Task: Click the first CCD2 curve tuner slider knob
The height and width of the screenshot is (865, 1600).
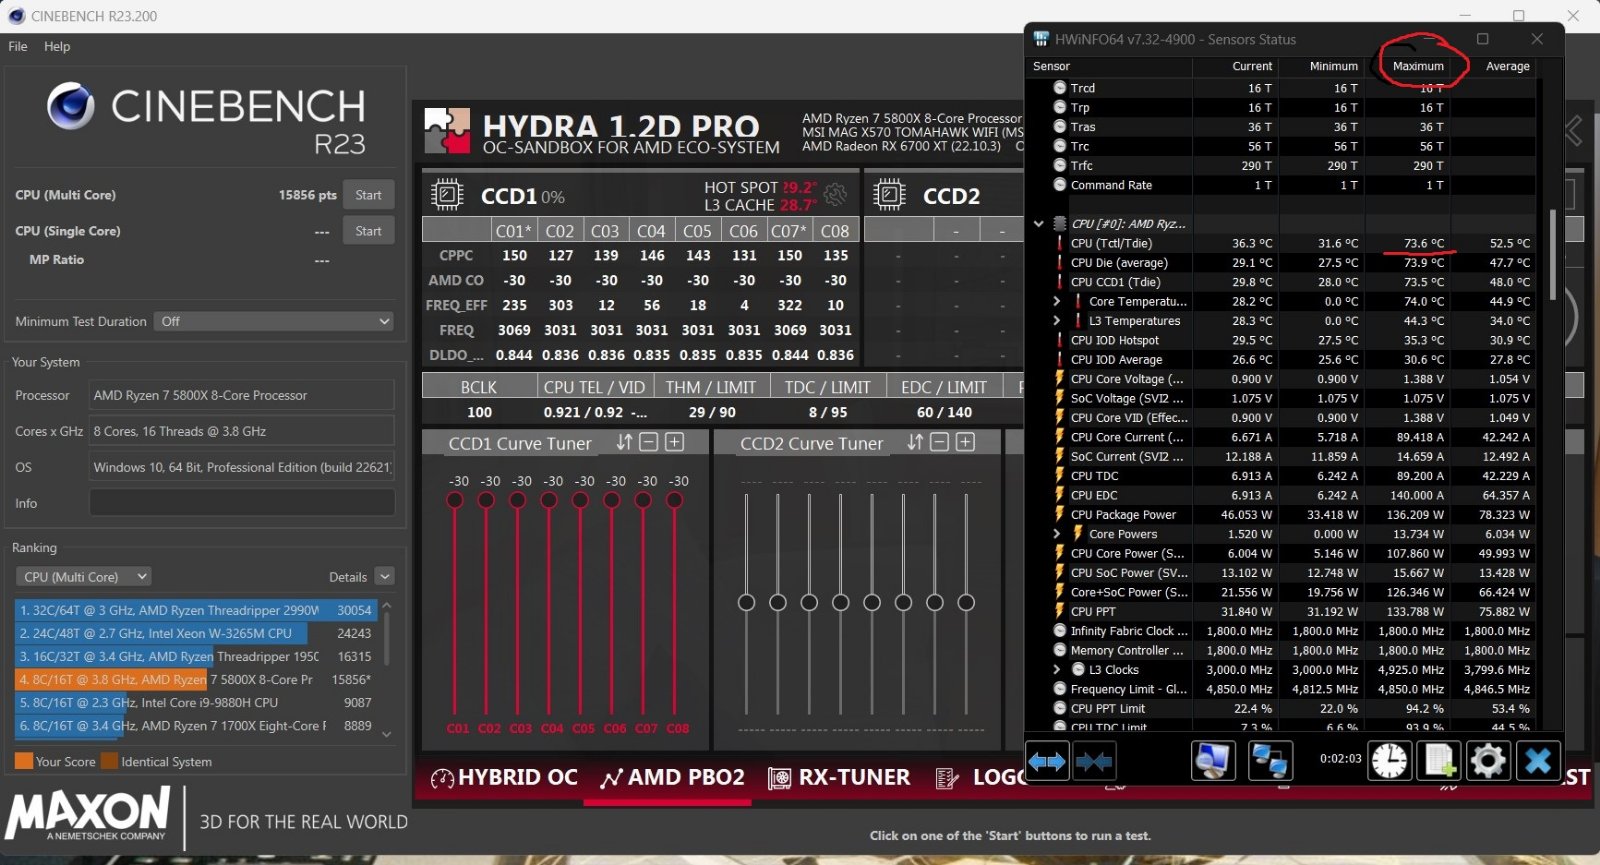Action: (746, 602)
